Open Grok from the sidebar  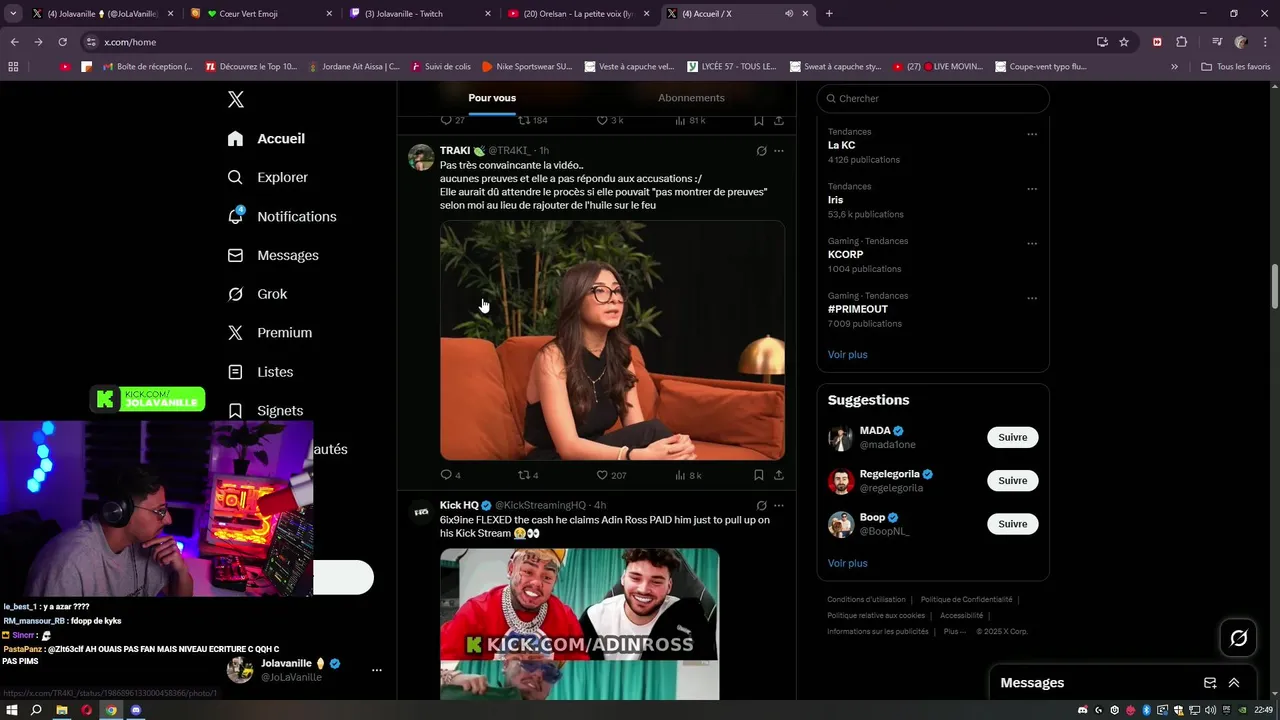click(257, 294)
